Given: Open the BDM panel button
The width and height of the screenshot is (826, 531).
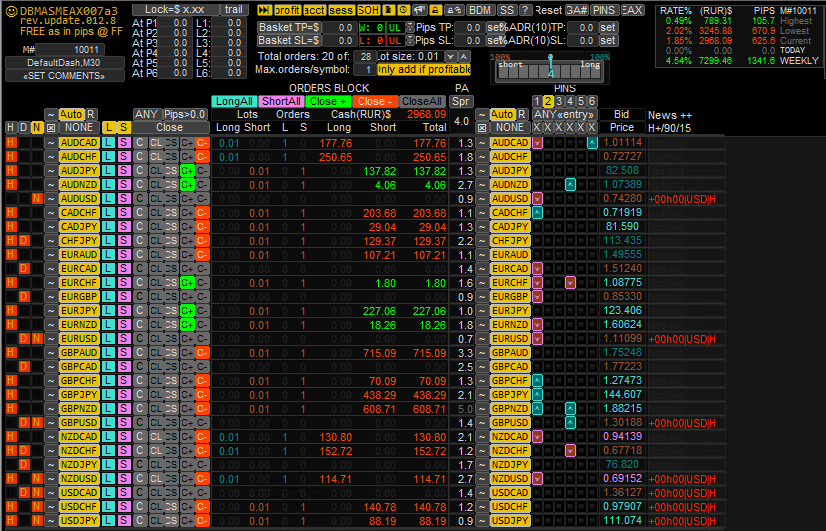Looking at the screenshot, I should [479, 10].
